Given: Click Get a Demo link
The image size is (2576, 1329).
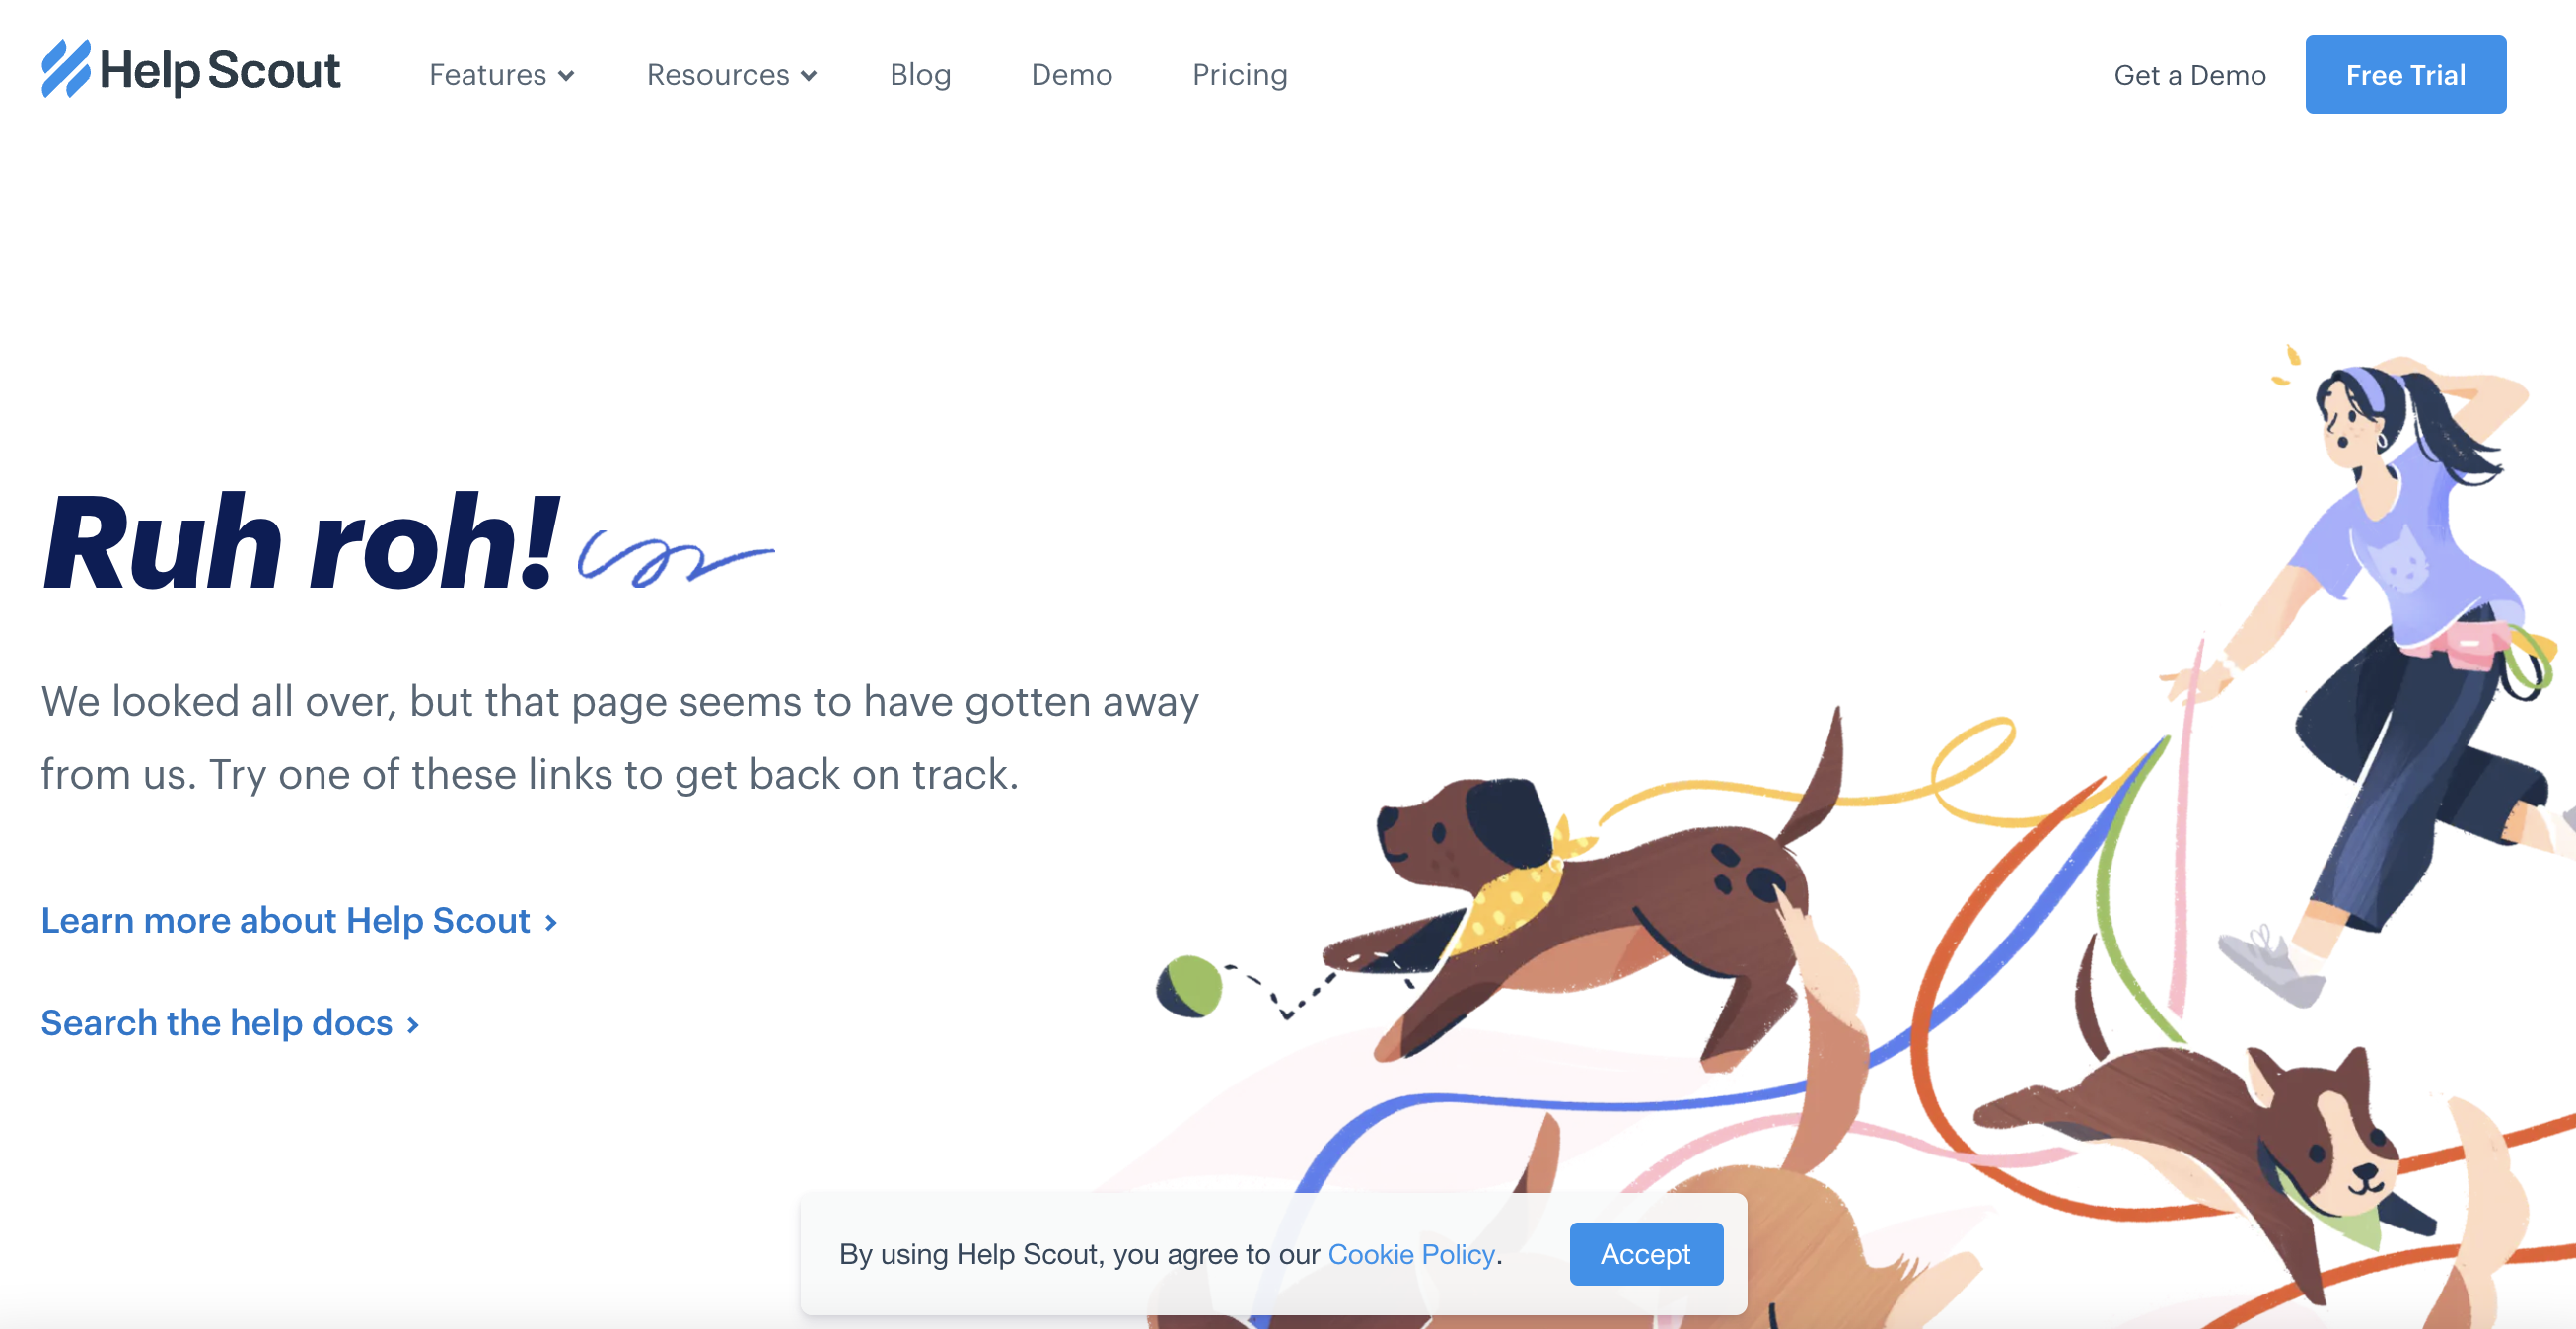Looking at the screenshot, I should pyautogui.click(x=2189, y=75).
